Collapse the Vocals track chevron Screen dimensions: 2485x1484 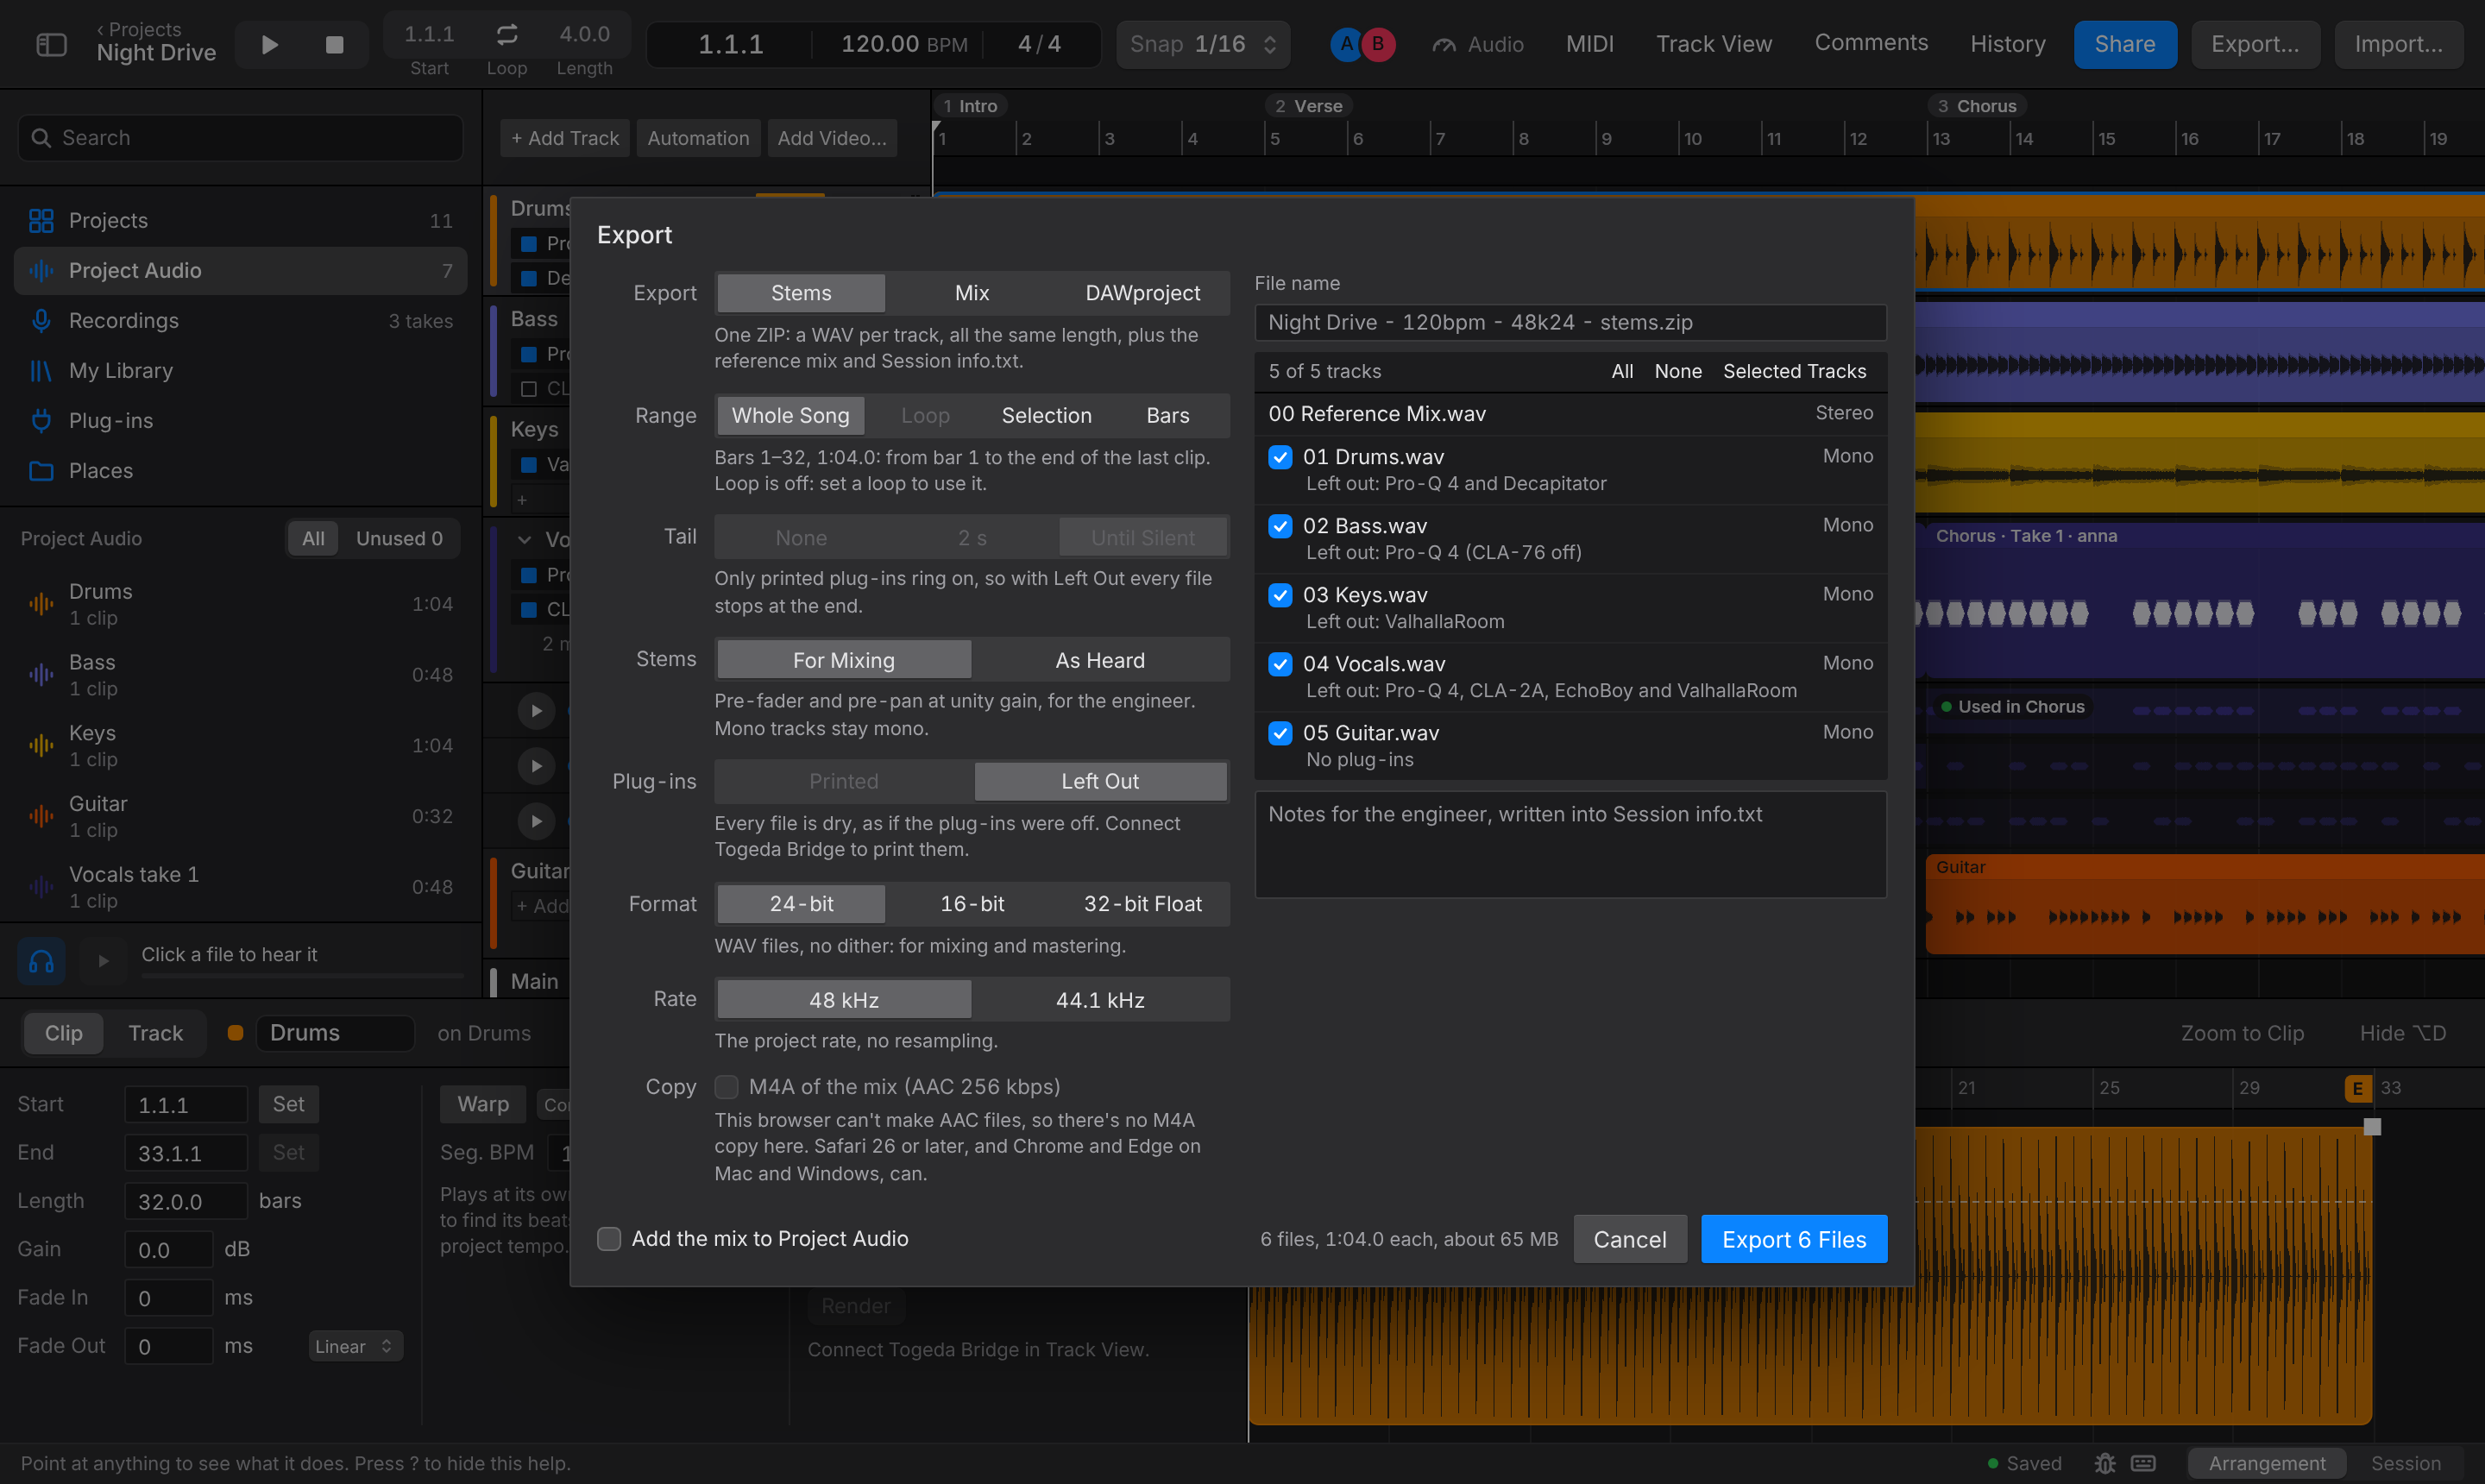click(x=524, y=540)
